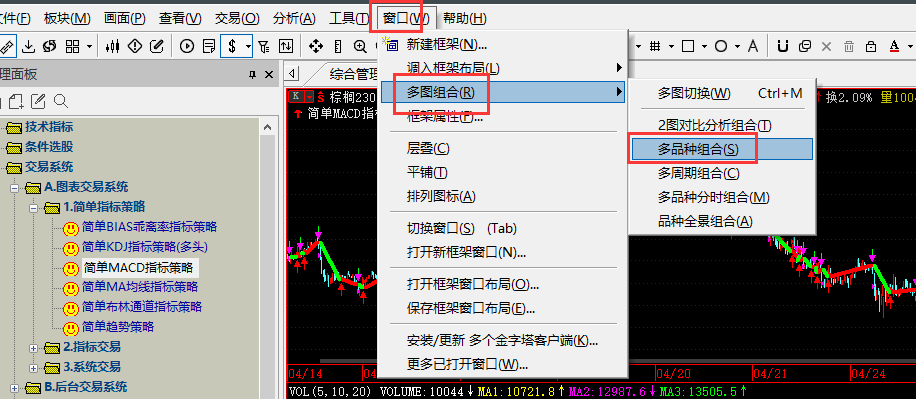Click the trash can delete drawings icon

point(849,46)
